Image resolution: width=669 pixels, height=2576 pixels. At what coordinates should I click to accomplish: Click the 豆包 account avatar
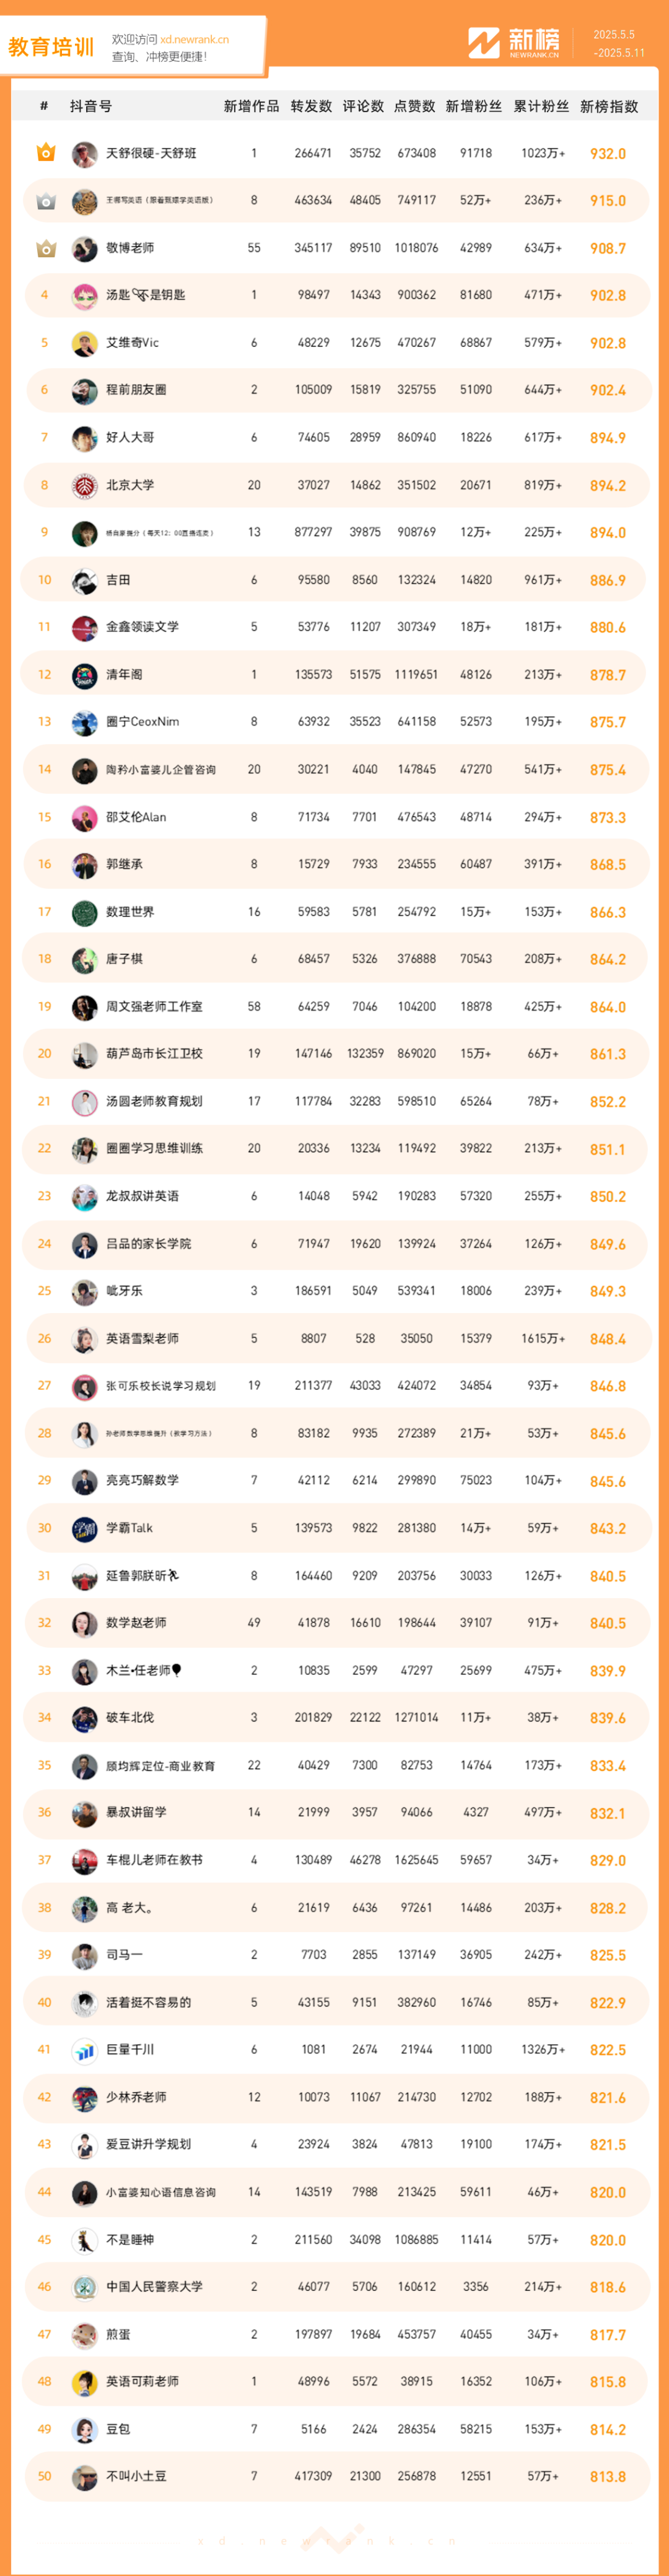coord(84,2428)
